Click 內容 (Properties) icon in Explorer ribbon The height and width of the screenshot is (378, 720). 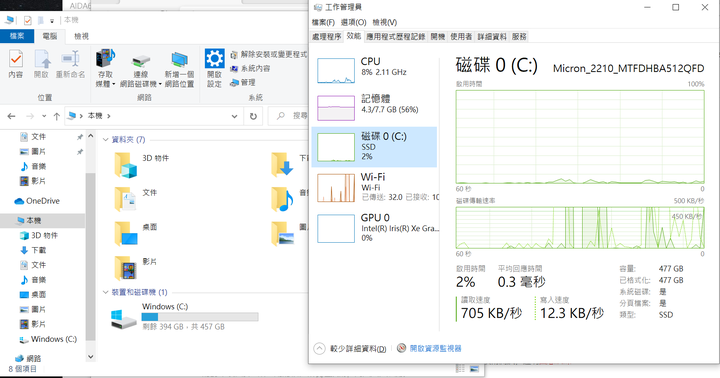pos(16,64)
